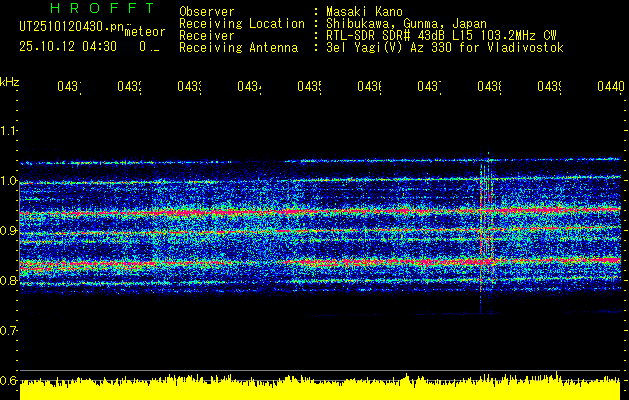Click the 'Receiving Location' label
Screen dimensions: 629x400
point(242,24)
